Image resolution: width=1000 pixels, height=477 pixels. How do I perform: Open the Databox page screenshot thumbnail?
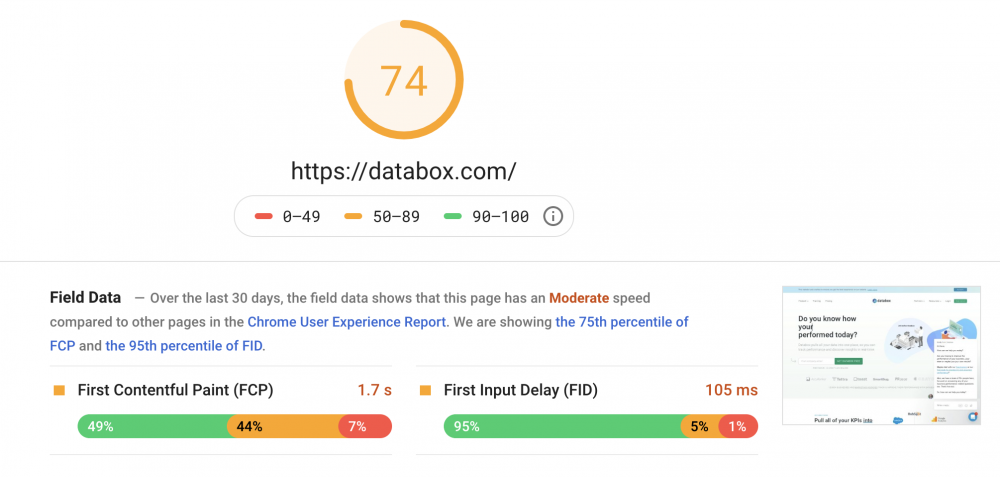click(881, 355)
